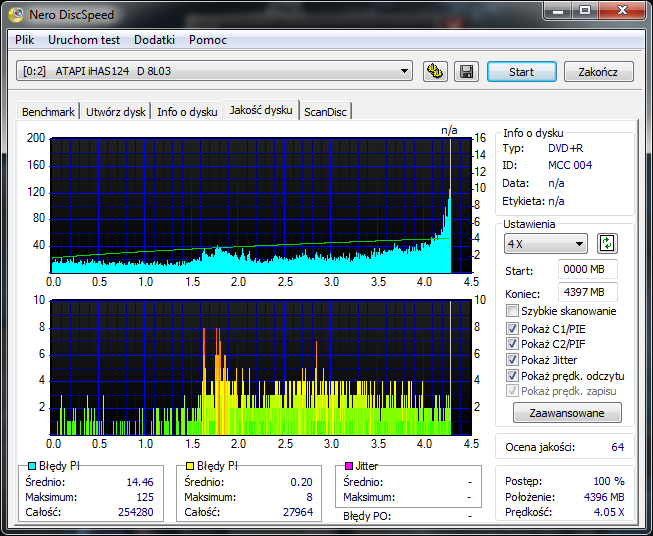The image size is (653, 536).
Task: Click the n/a label above the chart
Action: (x=449, y=130)
